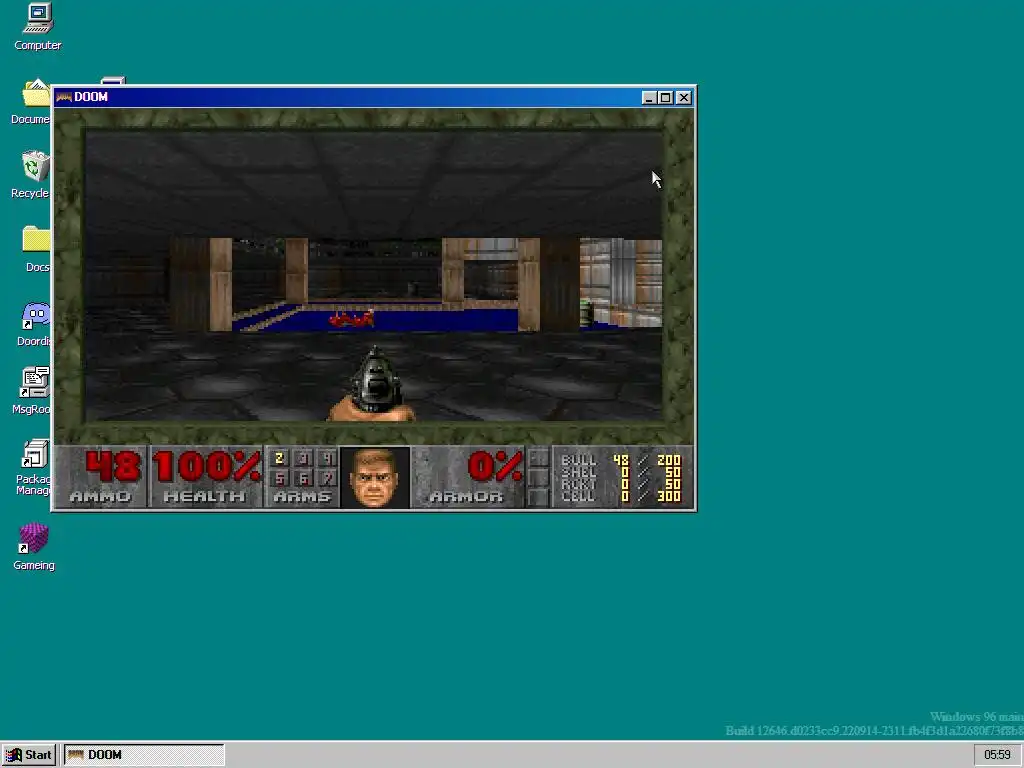Click the green barrel by right wall
Viewport: 1024px width, 768px height.
click(586, 313)
